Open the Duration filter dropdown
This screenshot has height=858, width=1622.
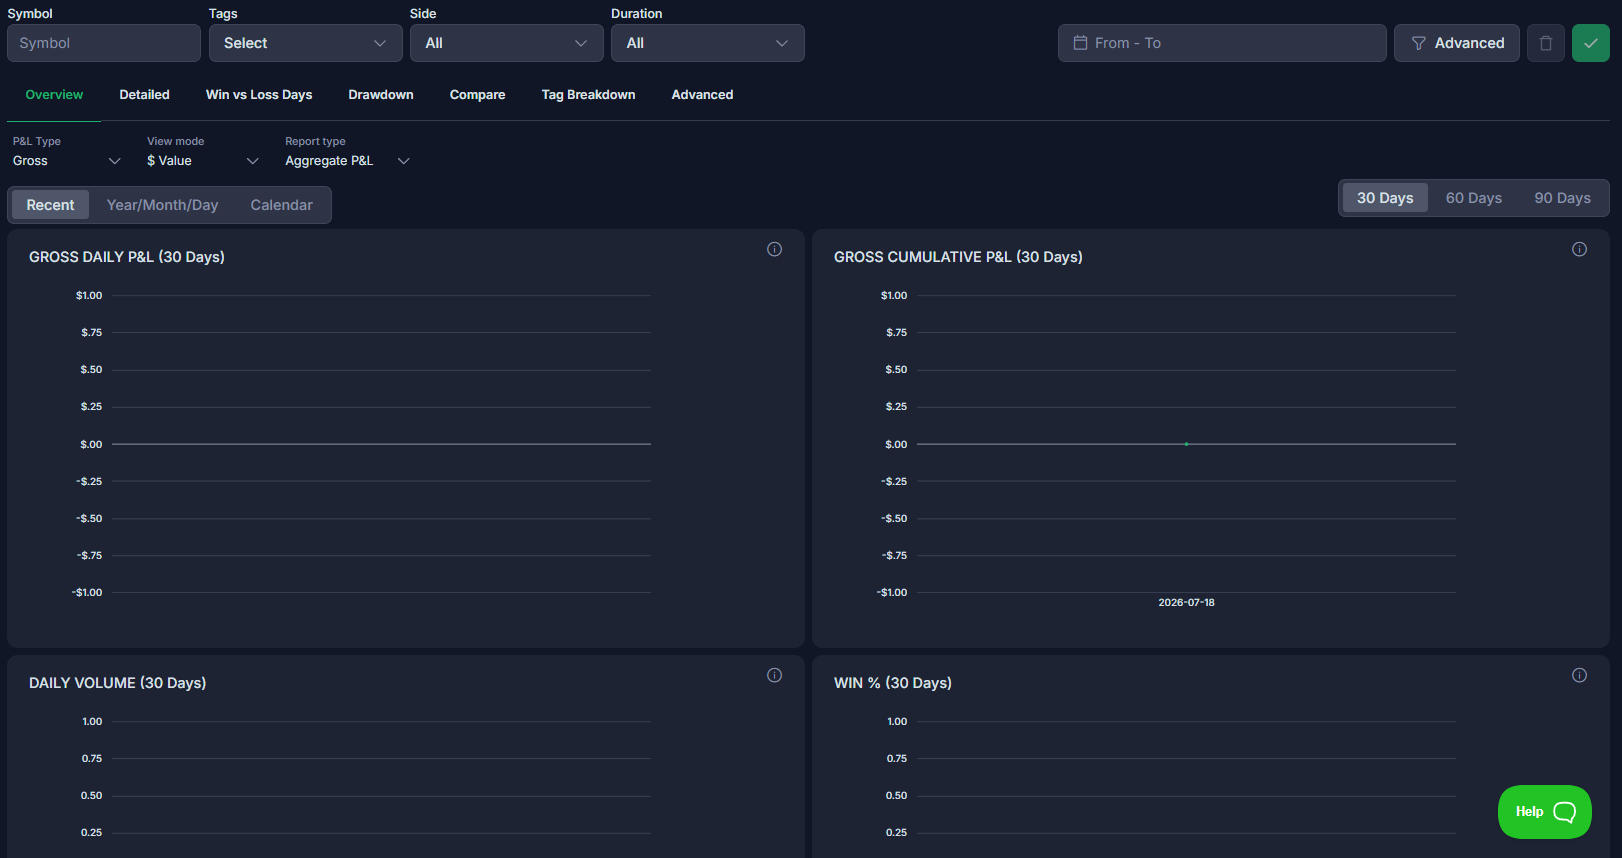(x=707, y=43)
